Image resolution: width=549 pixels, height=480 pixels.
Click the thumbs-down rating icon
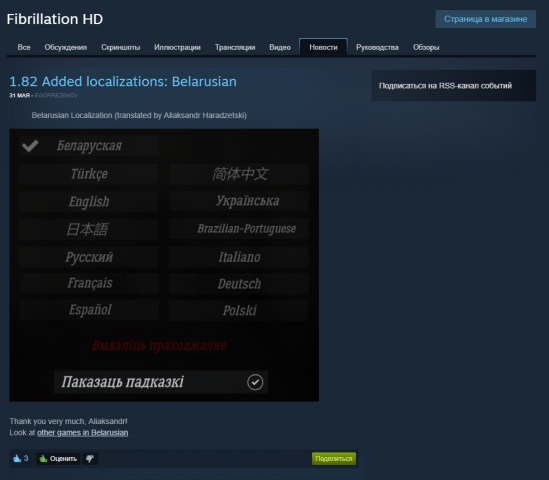(x=90, y=459)
